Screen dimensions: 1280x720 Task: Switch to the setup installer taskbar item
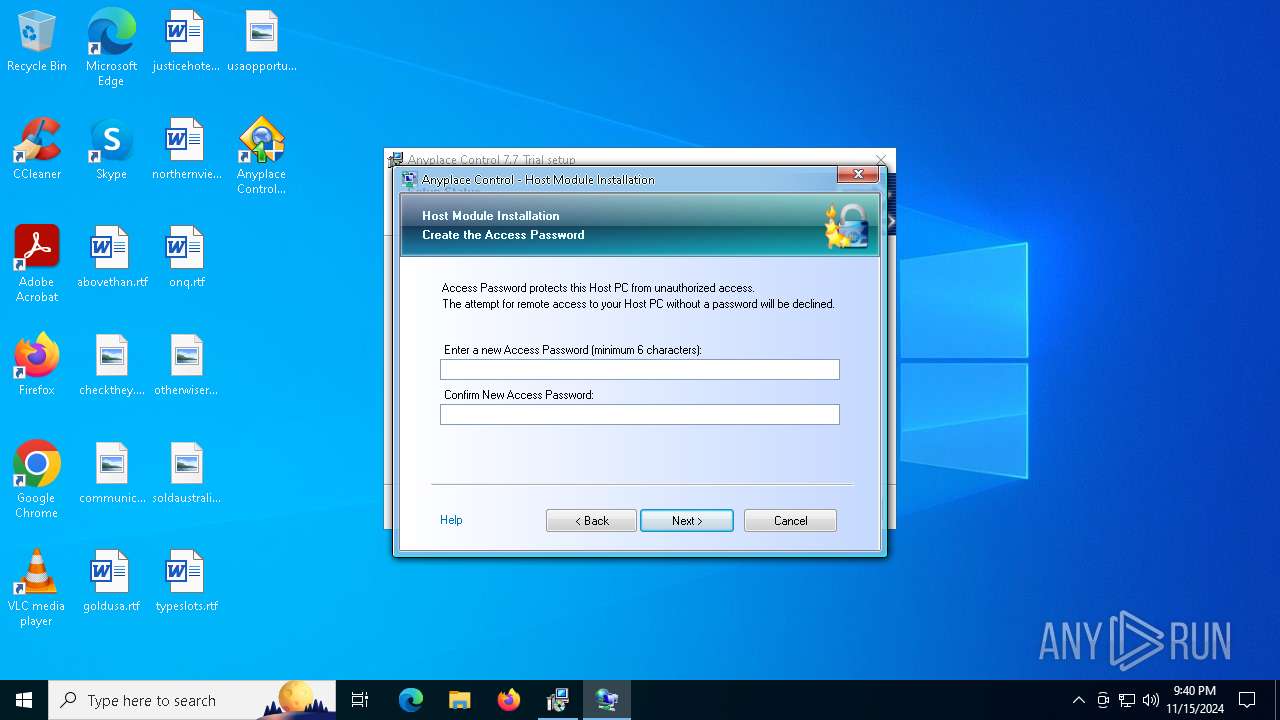[x=557, y=700]
